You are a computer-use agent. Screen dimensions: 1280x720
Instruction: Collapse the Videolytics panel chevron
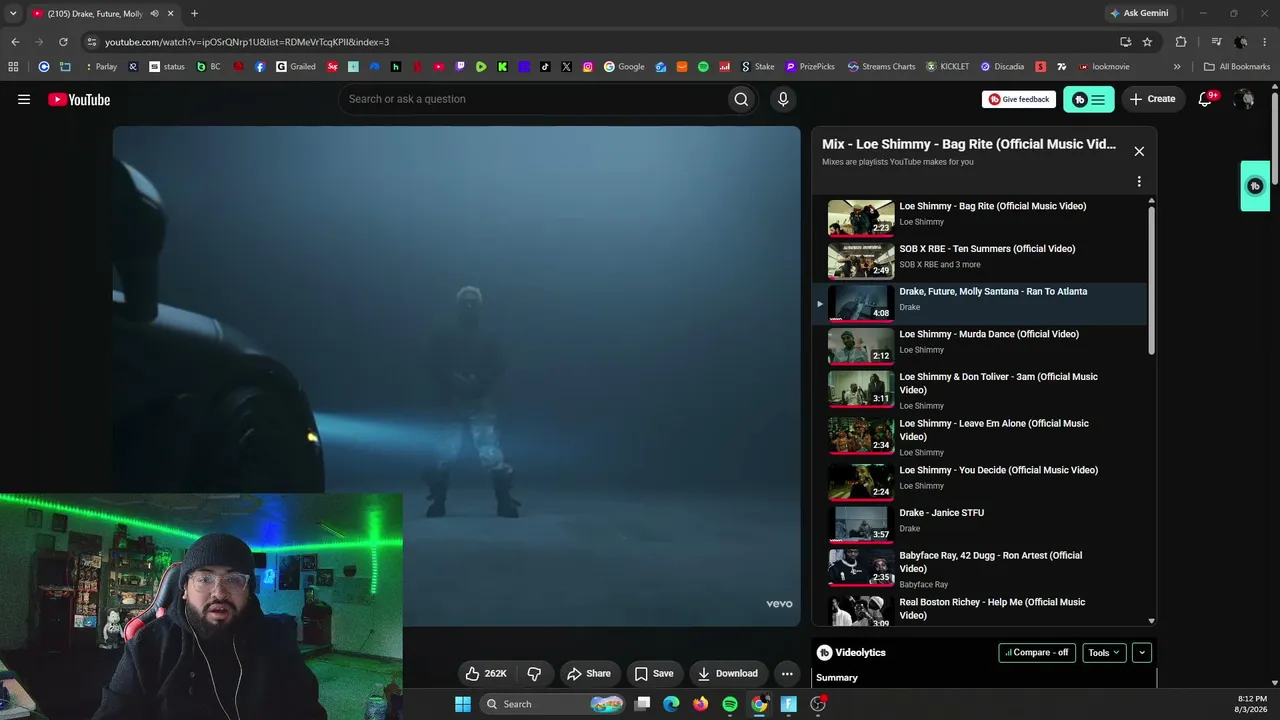[1142, 653]
